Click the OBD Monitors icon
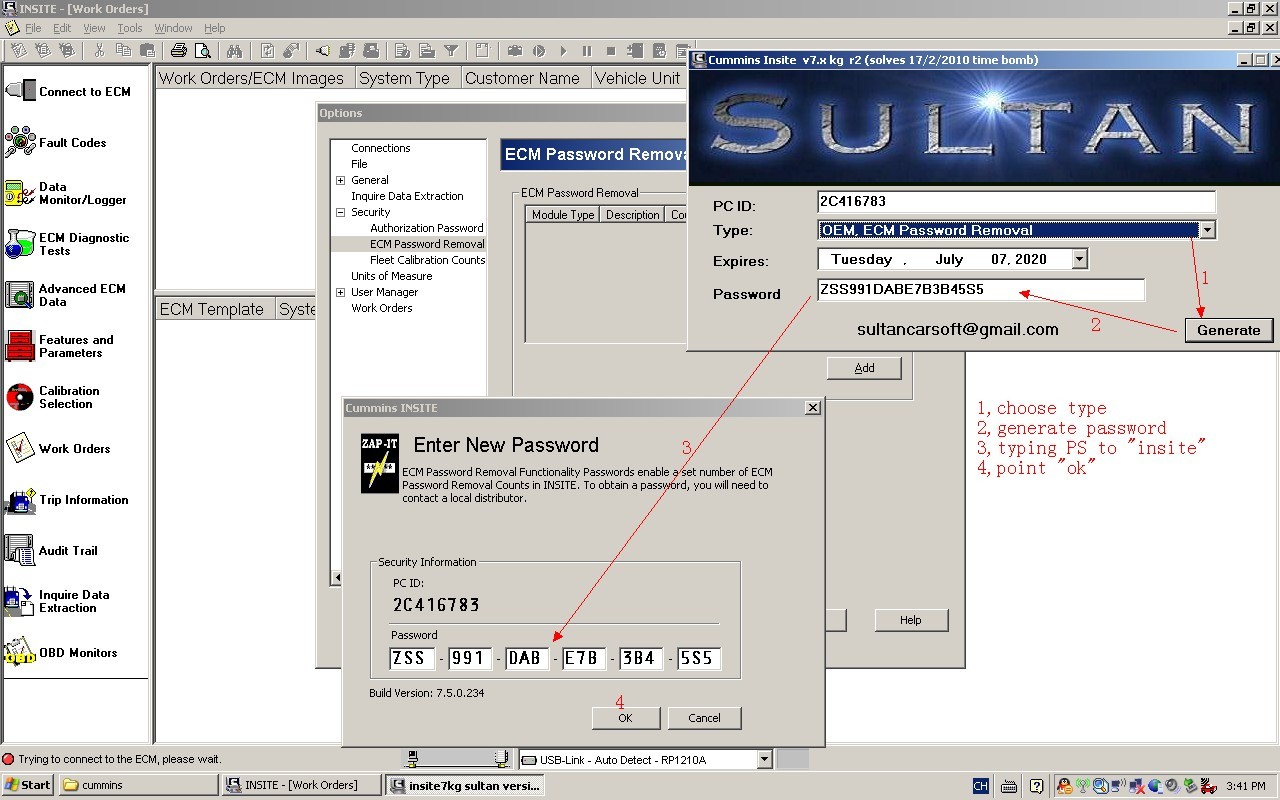The height and width of the screenshot is (800, 1280). coord(20,653)
